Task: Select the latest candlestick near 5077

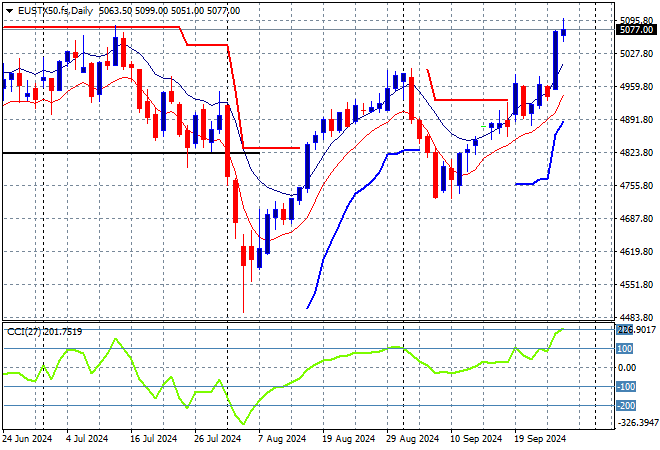Action: [564, 32]
